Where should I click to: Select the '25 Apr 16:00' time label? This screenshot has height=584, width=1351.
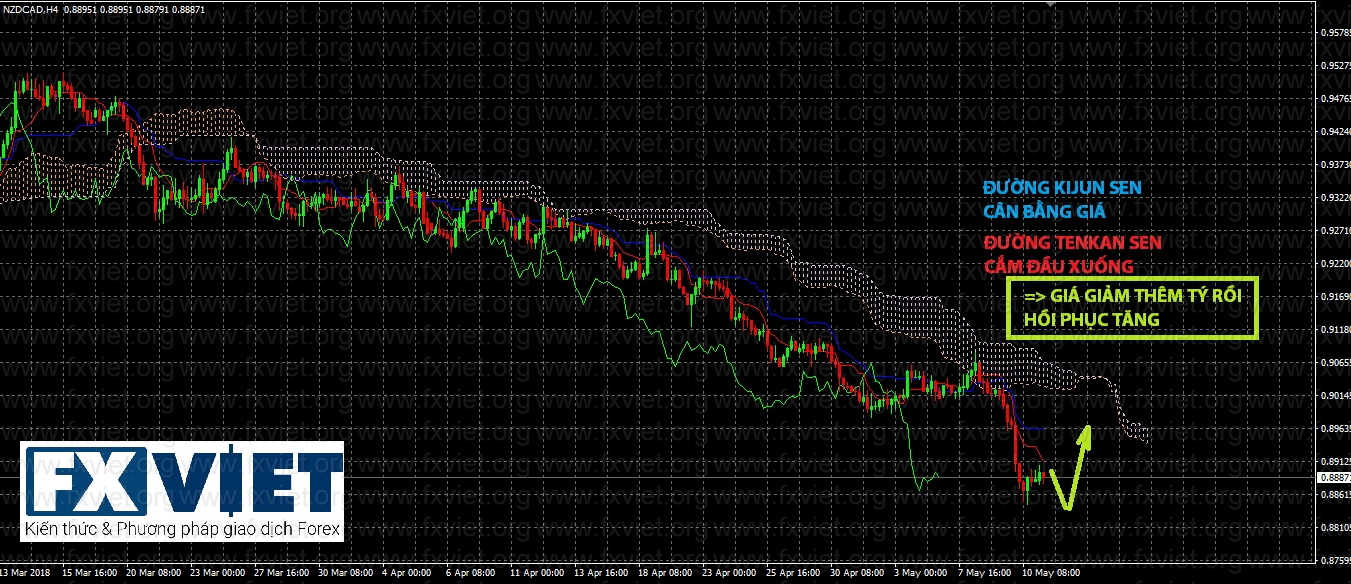[793, 574]
